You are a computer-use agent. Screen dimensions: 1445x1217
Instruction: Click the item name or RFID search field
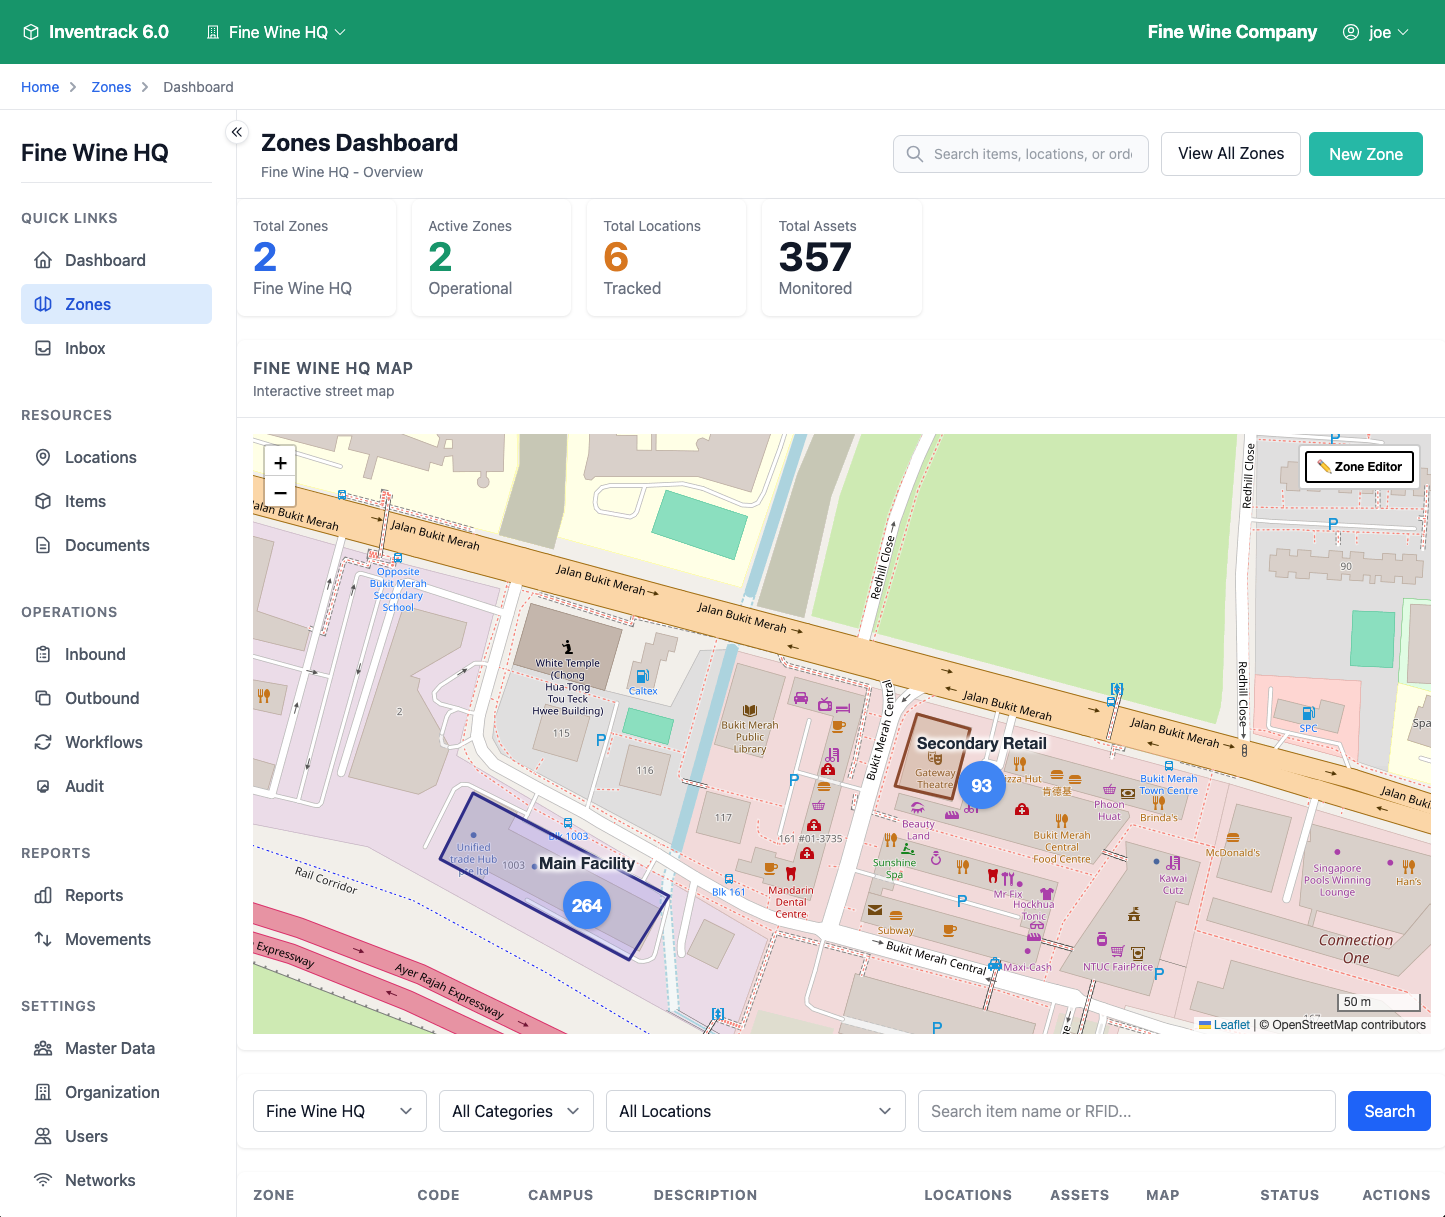pos(1127,1111)
